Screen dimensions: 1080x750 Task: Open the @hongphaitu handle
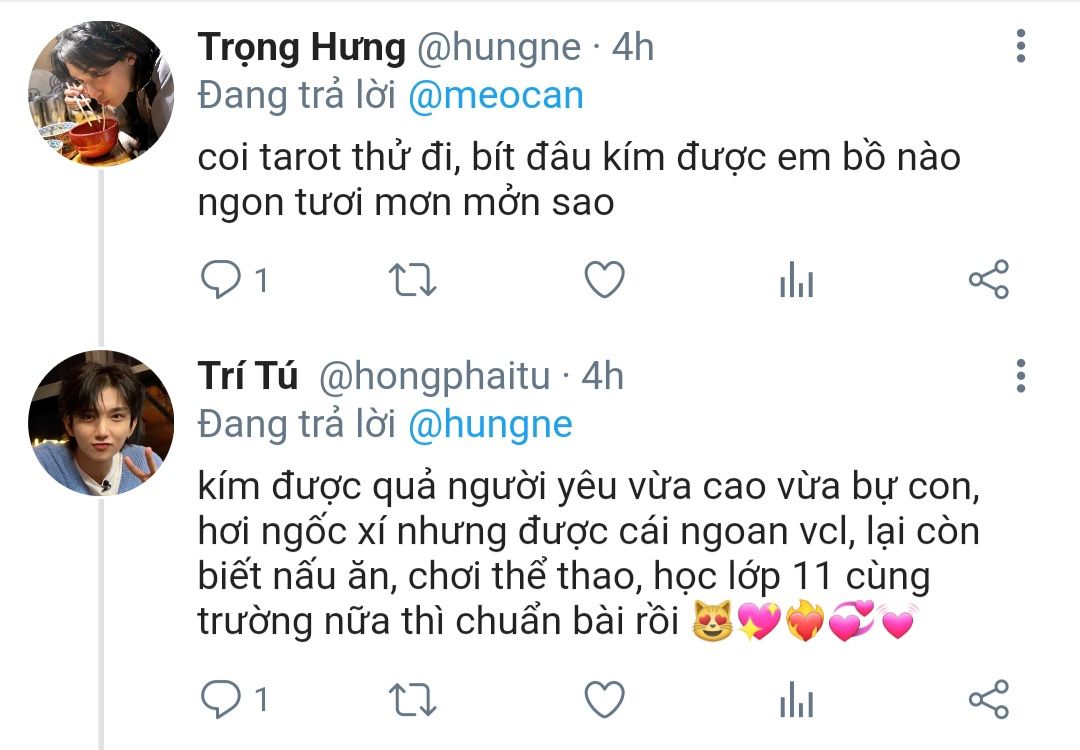(x=434, y=377)
